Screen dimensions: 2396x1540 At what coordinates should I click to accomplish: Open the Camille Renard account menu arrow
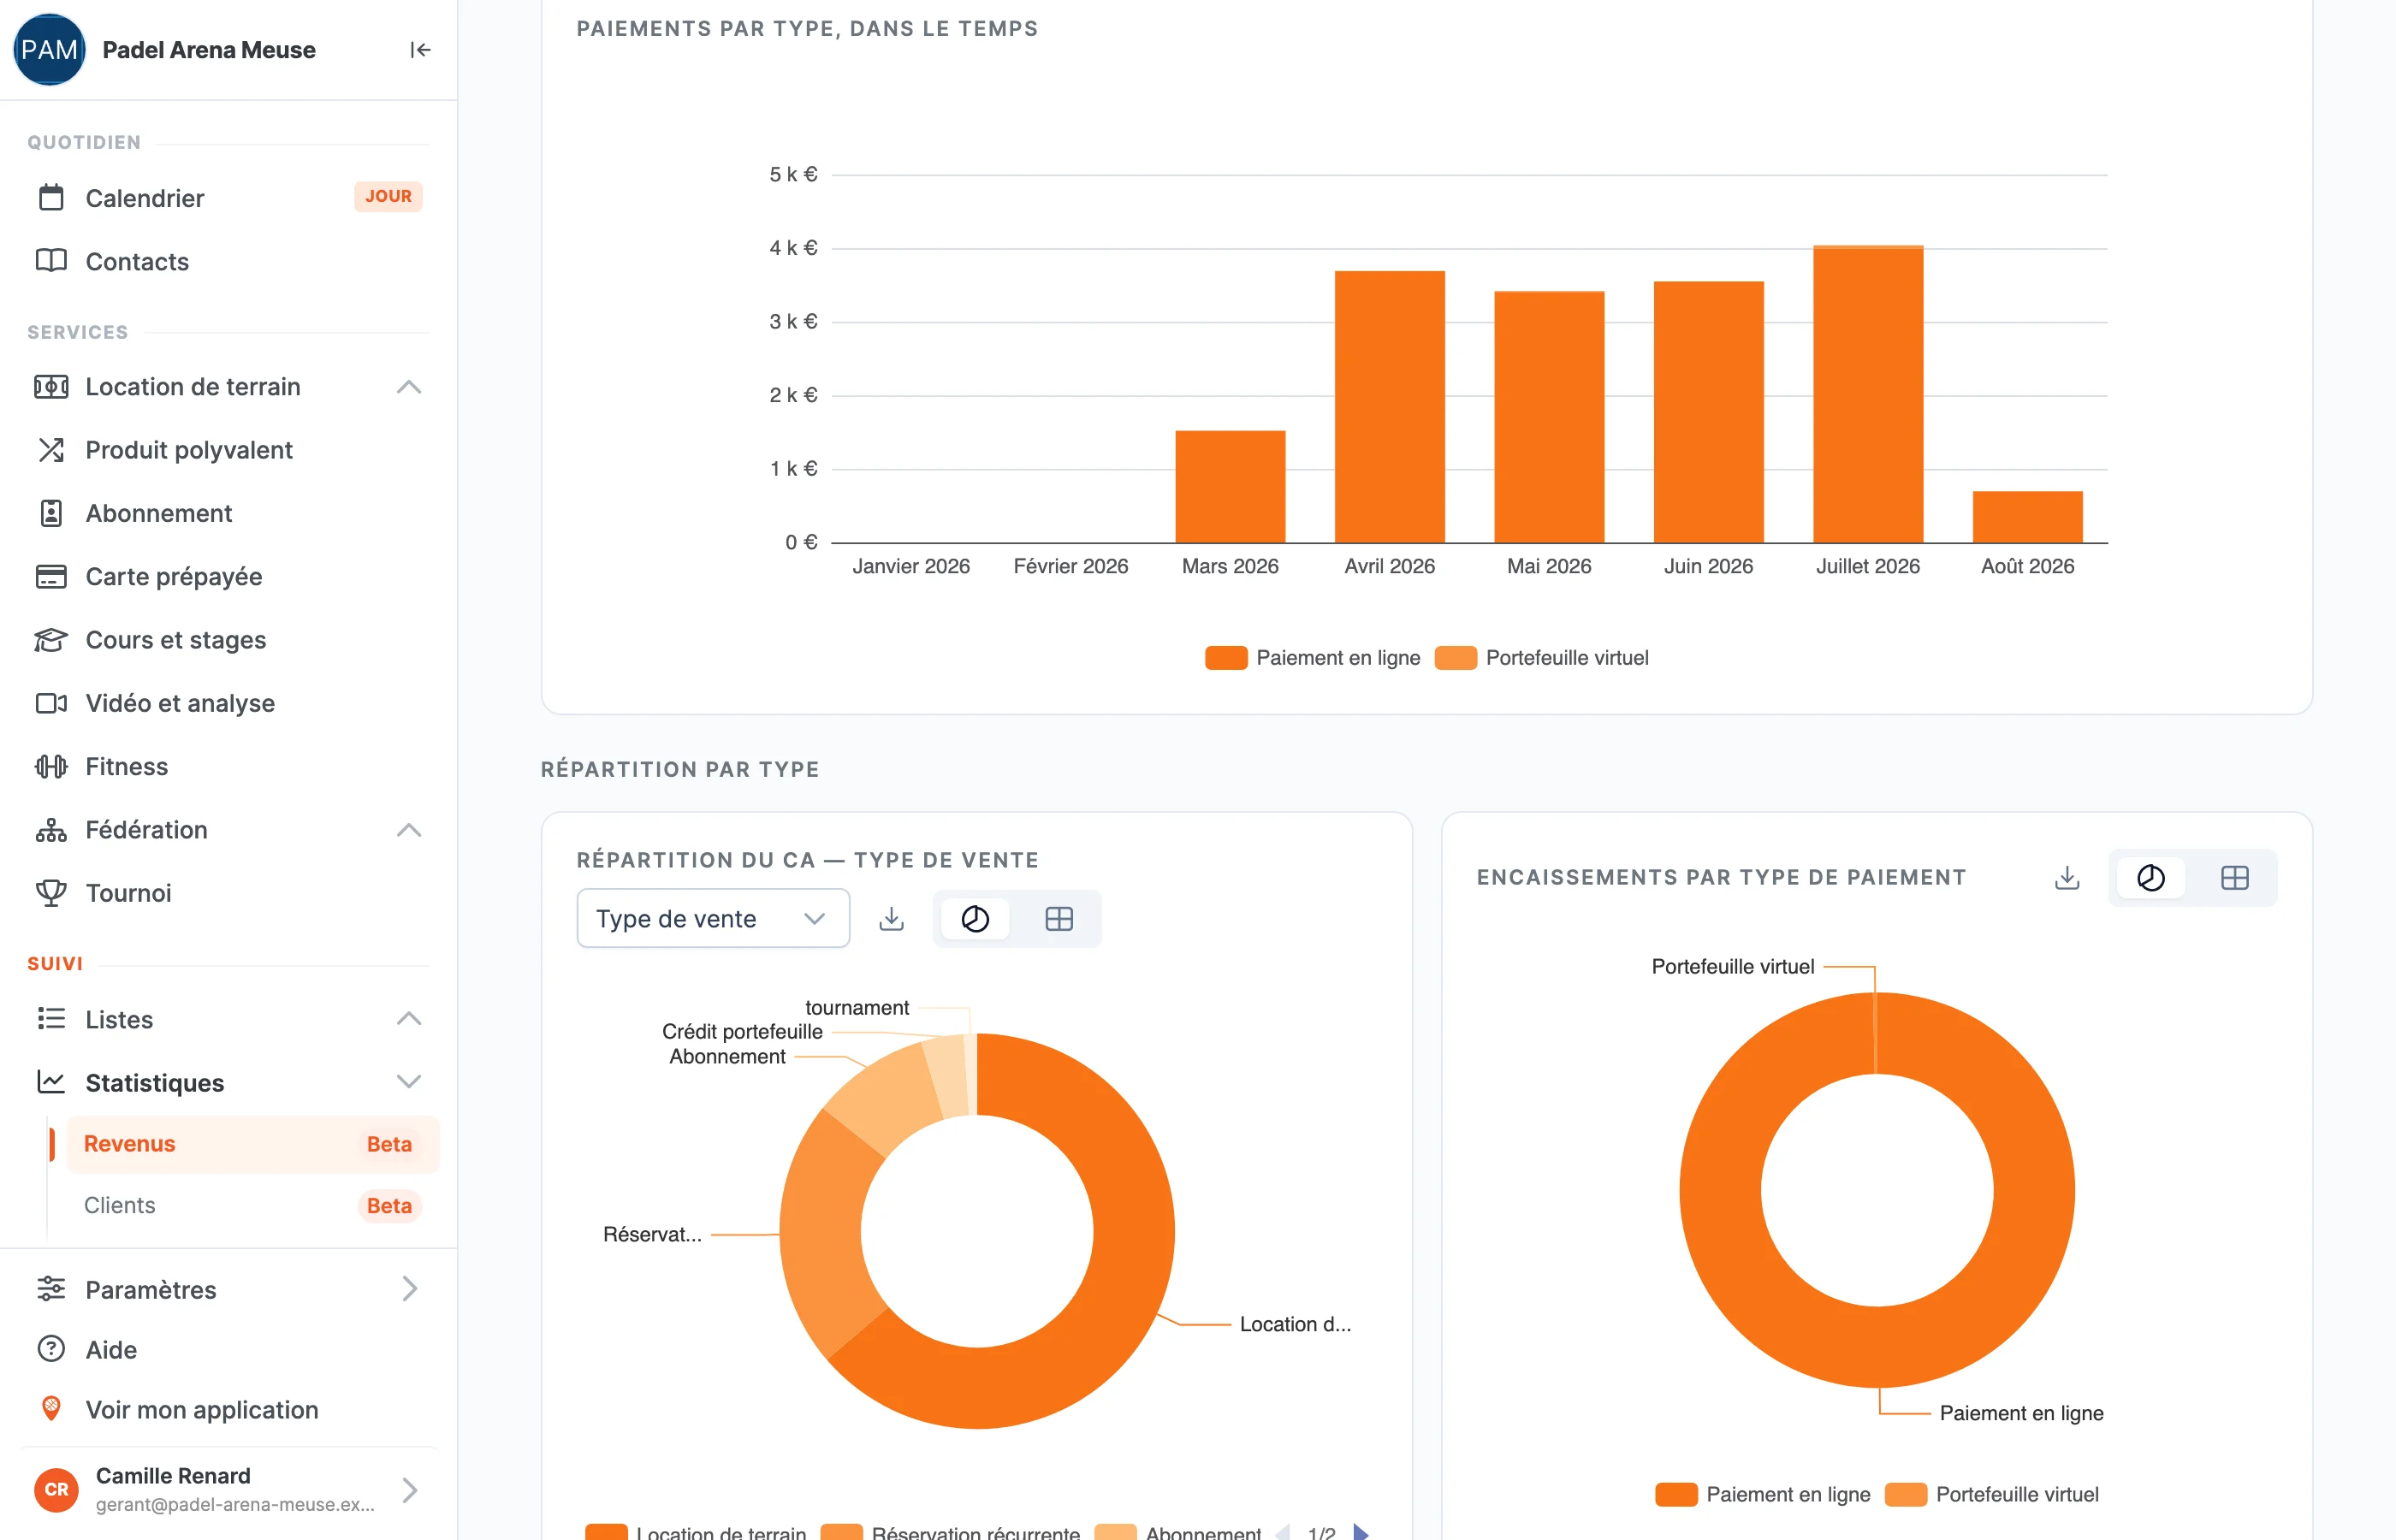[409, 1490]
